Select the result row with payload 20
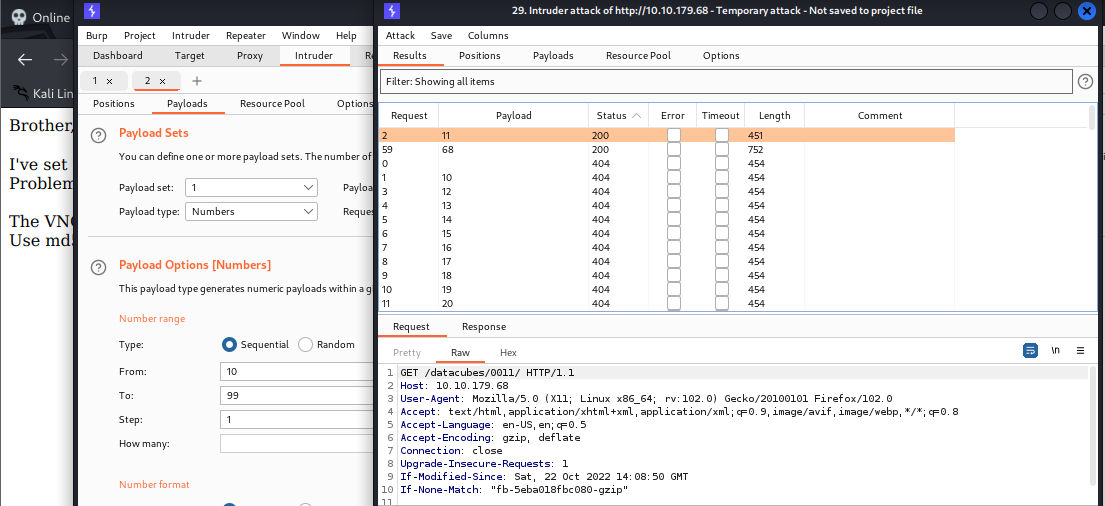This screenshot has height=506, width=1105. click(667, 303)
